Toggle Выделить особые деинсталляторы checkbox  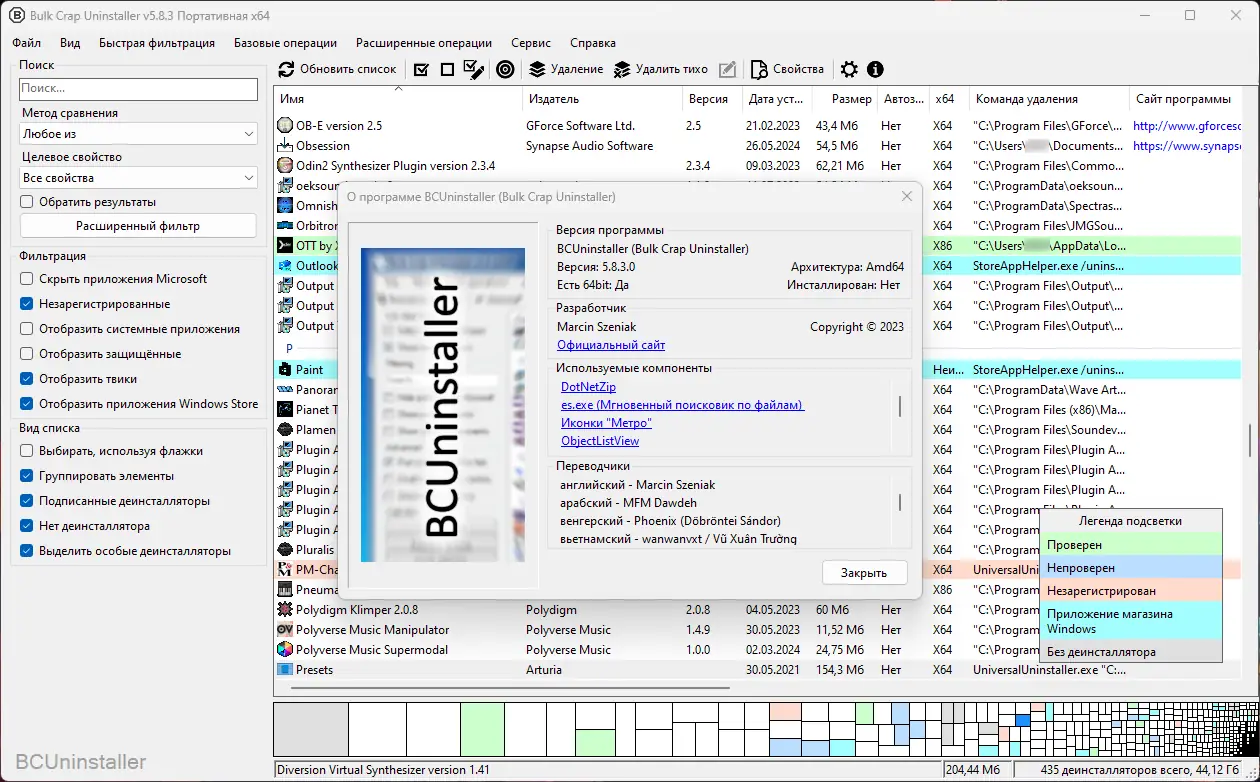(x=27, y=551)
